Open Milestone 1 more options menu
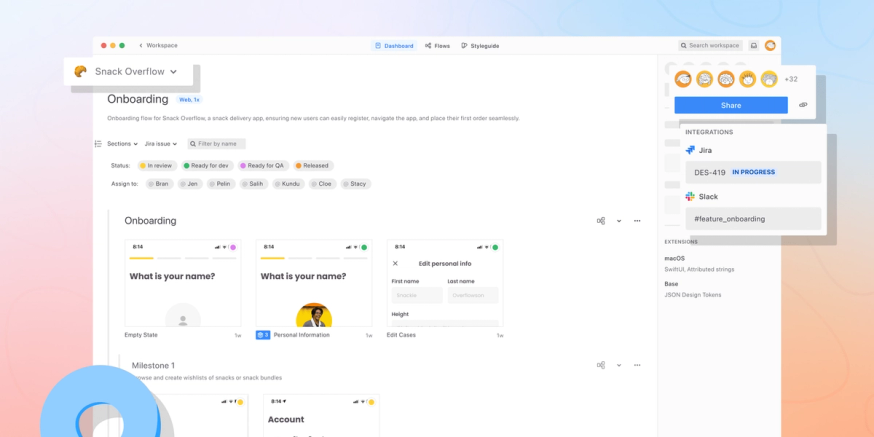Image resolution: width=874 pixels, height=437 pixels. 637,366
